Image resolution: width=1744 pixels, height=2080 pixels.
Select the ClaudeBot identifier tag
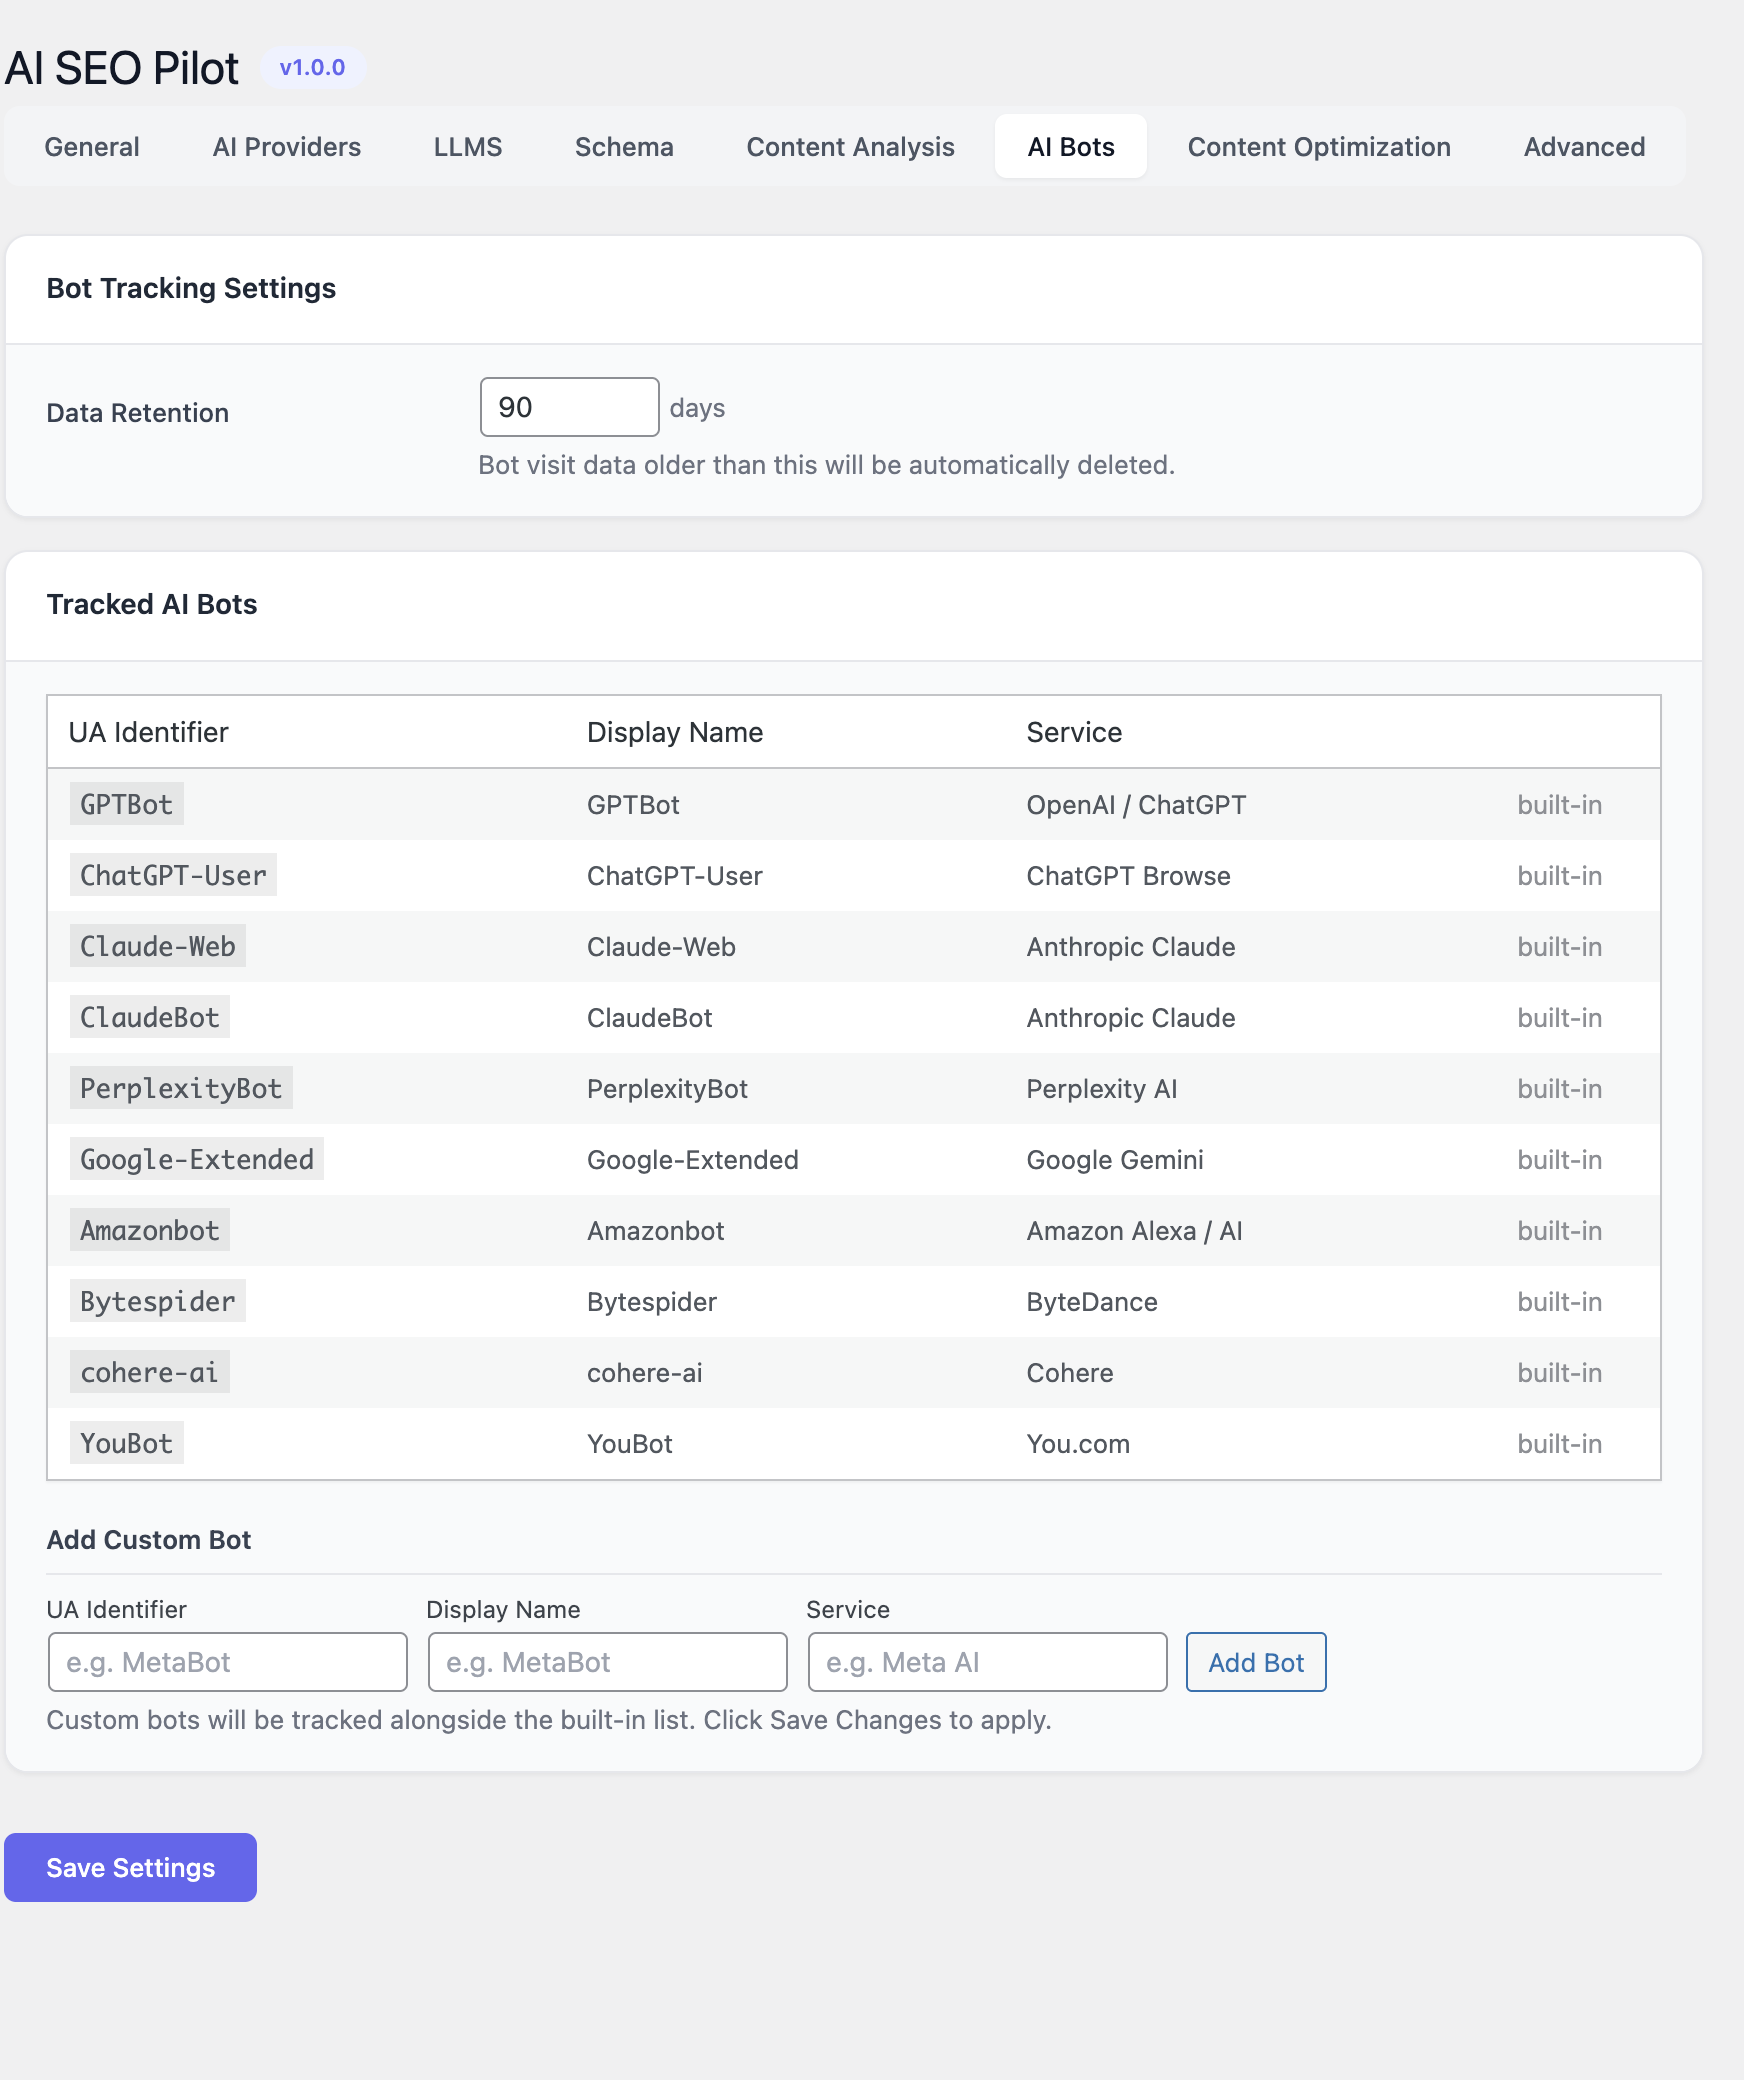(x=149, y=1017)
